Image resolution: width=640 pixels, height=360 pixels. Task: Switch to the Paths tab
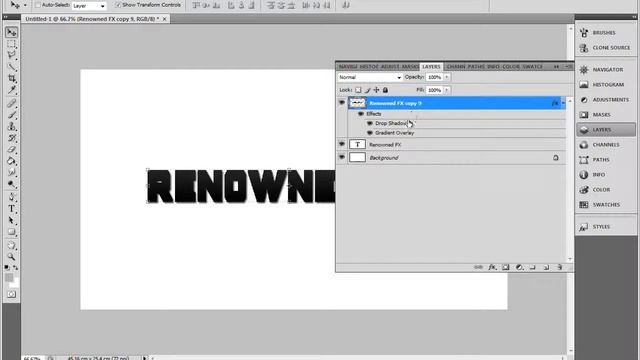pos(476,67)
